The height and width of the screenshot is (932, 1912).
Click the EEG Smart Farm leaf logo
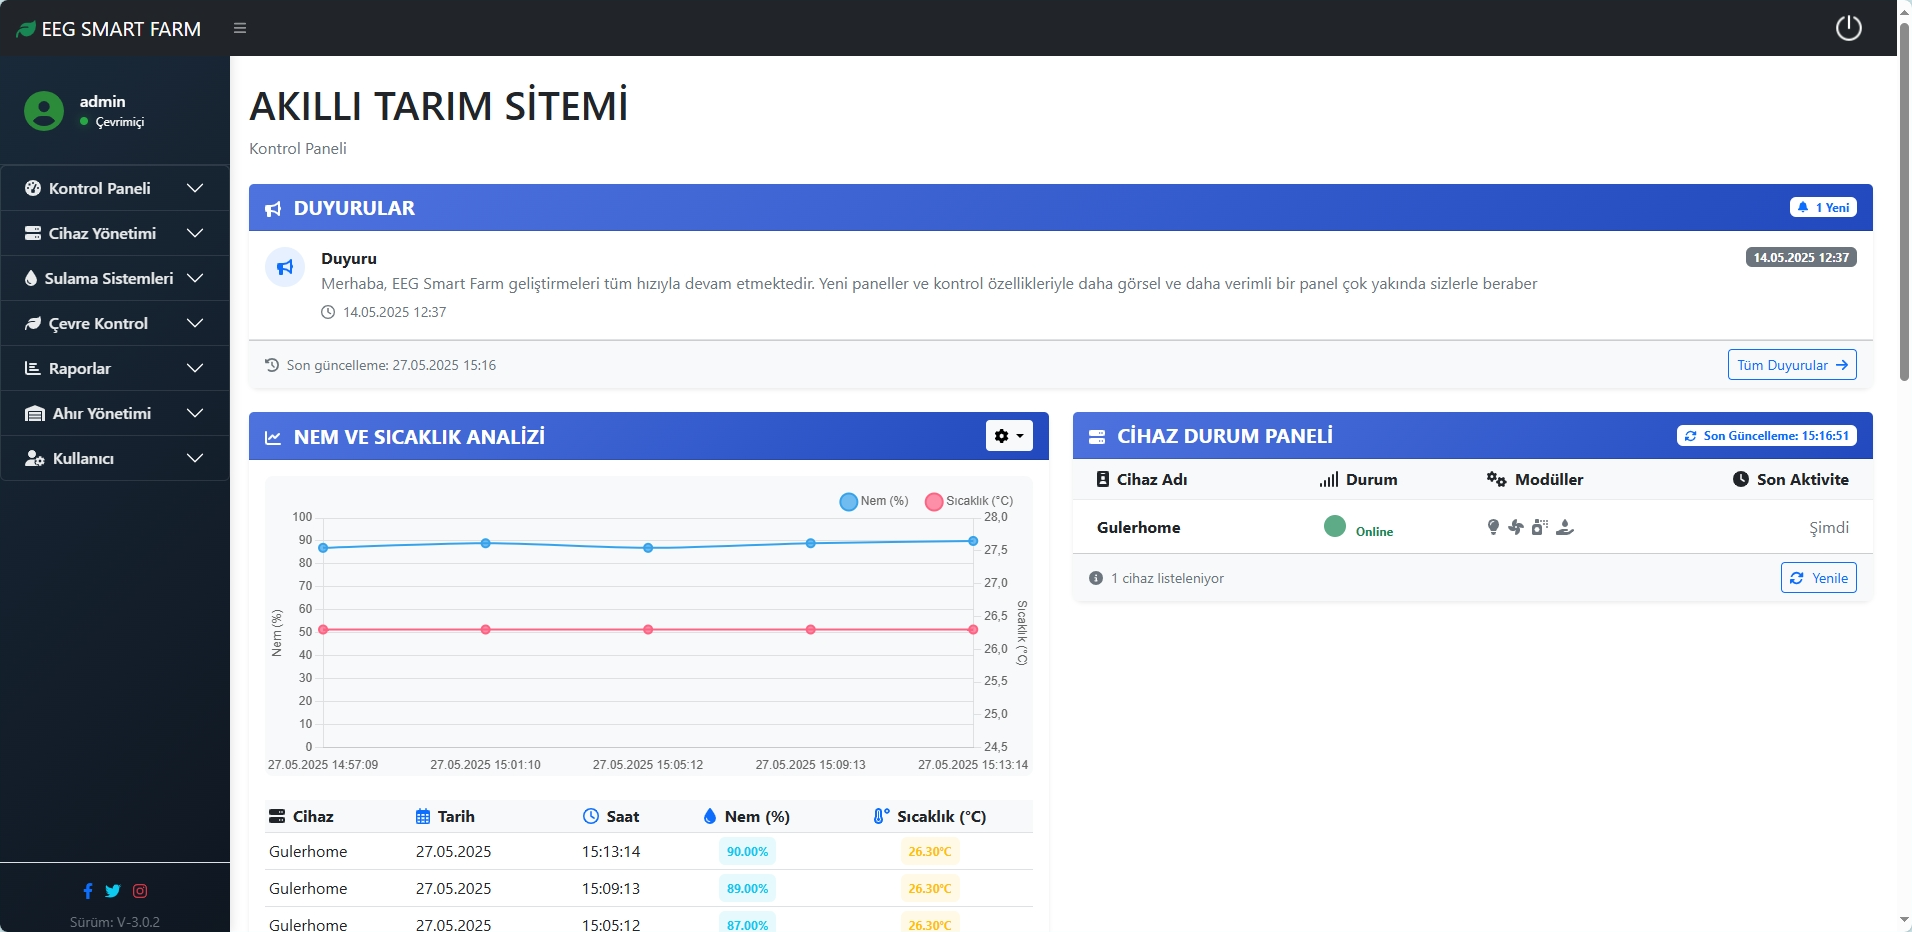coord(26,29)
